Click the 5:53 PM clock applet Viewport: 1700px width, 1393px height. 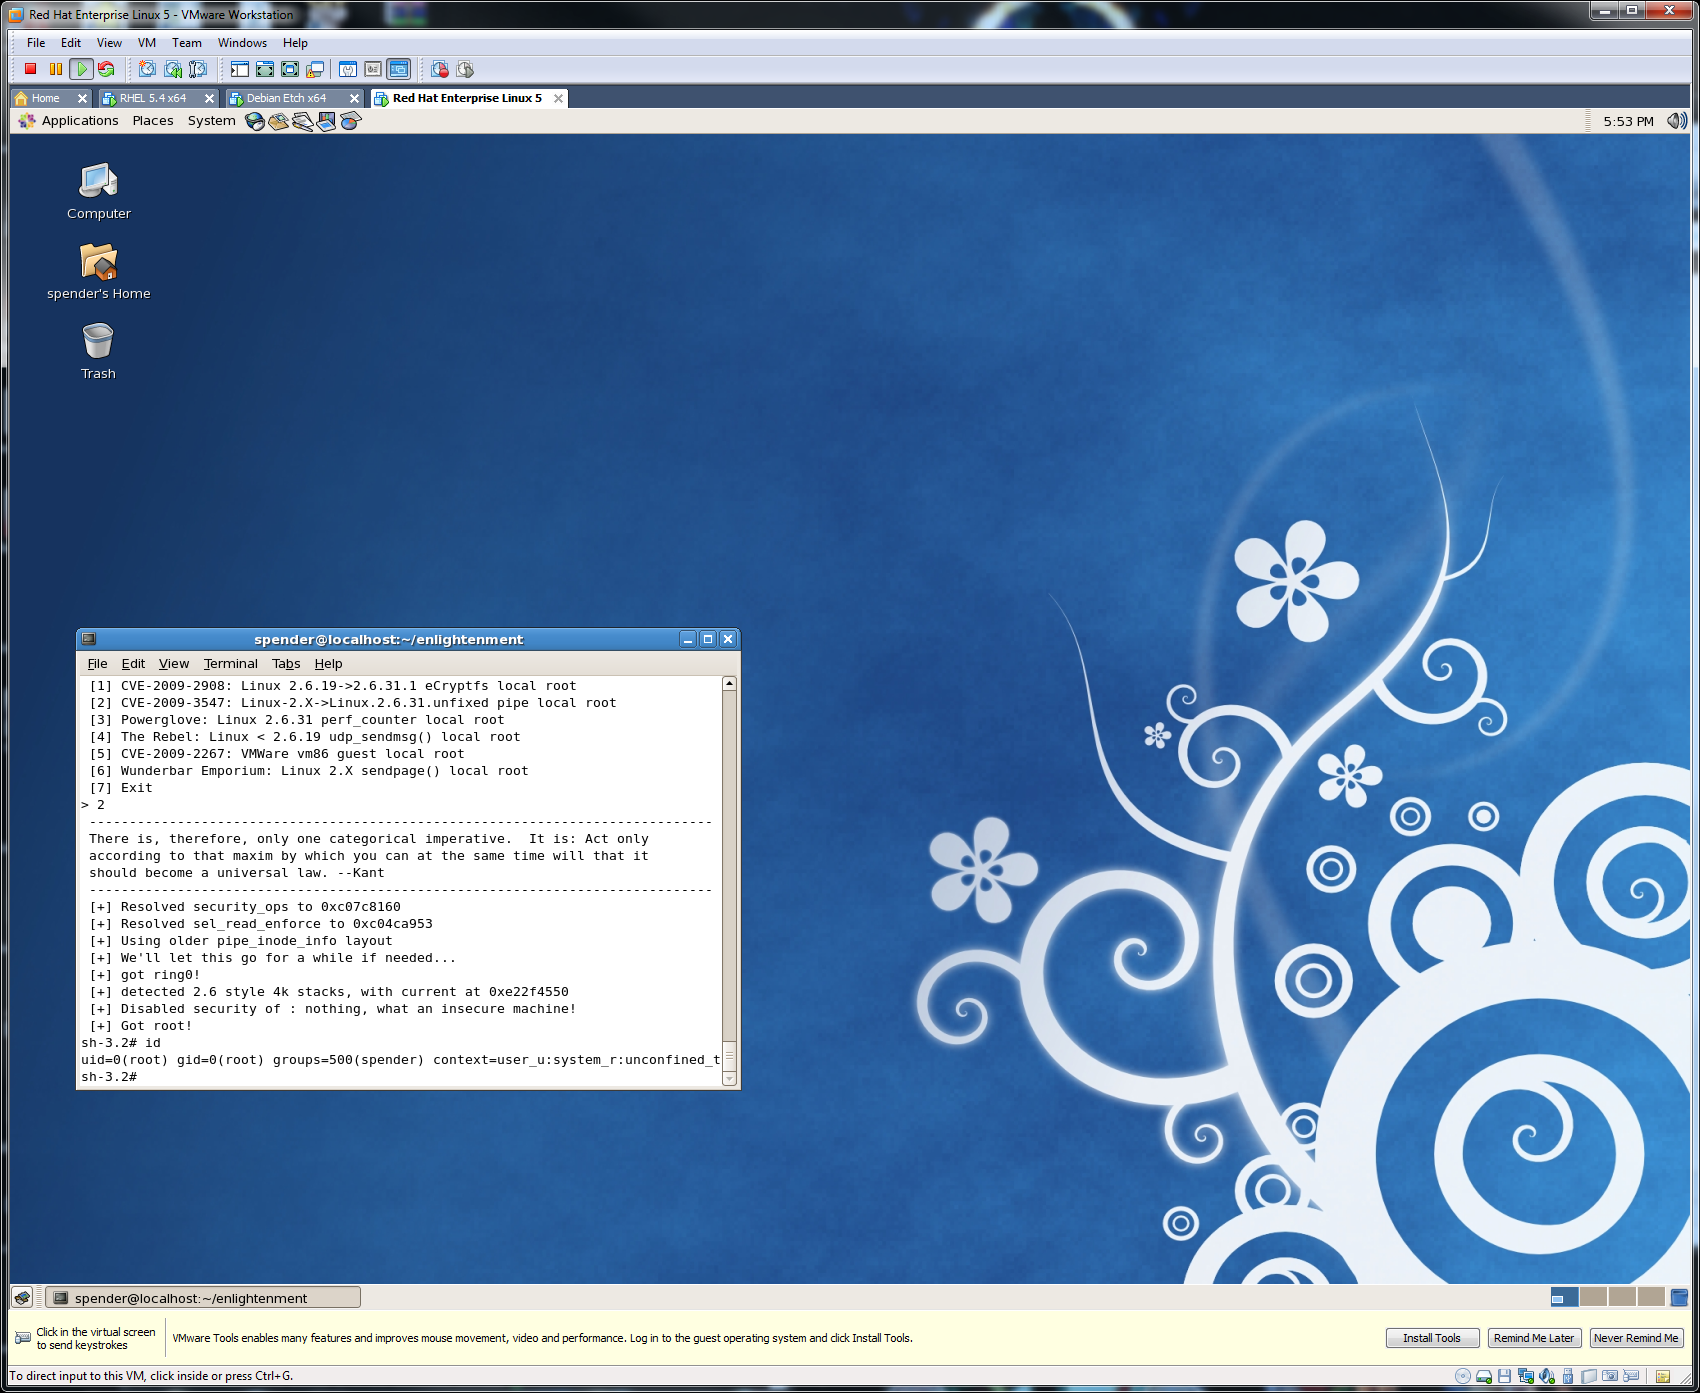click(1628, 121)
